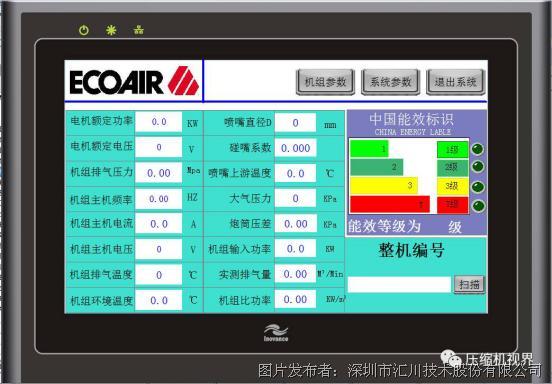Click the 扫描 scan button

[469, 284]
